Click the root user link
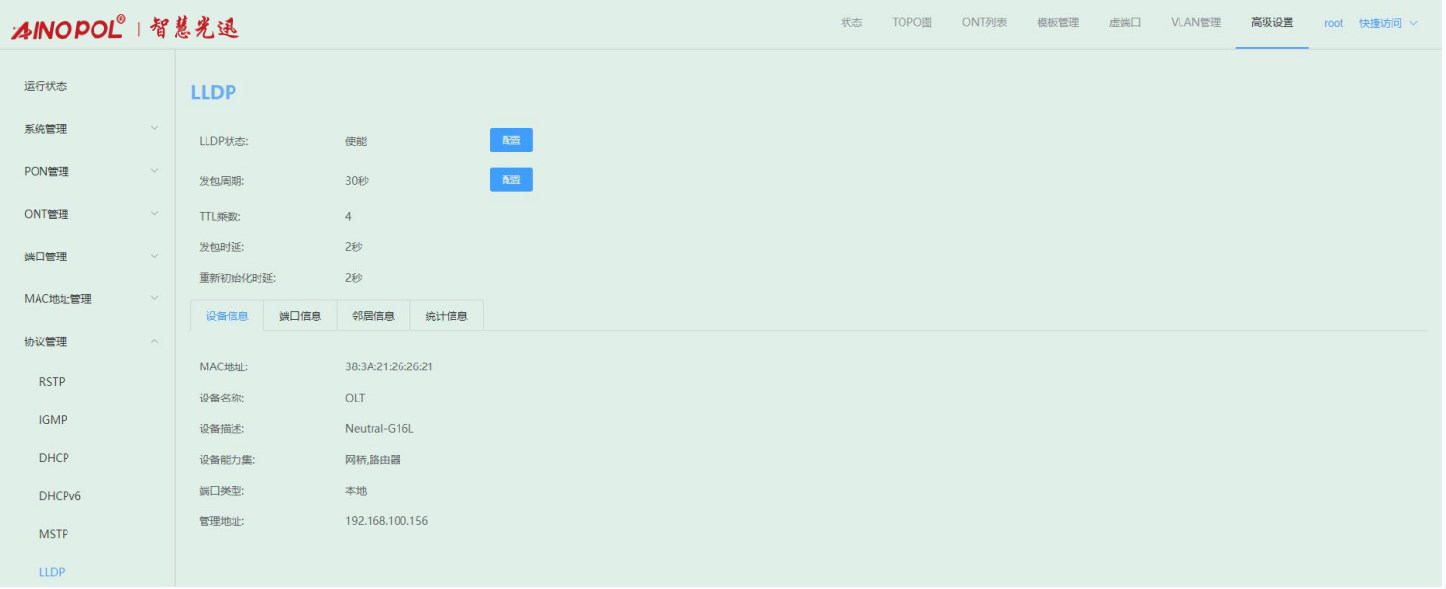Viewport: 1446px width, 589px height. point(1333,23)
